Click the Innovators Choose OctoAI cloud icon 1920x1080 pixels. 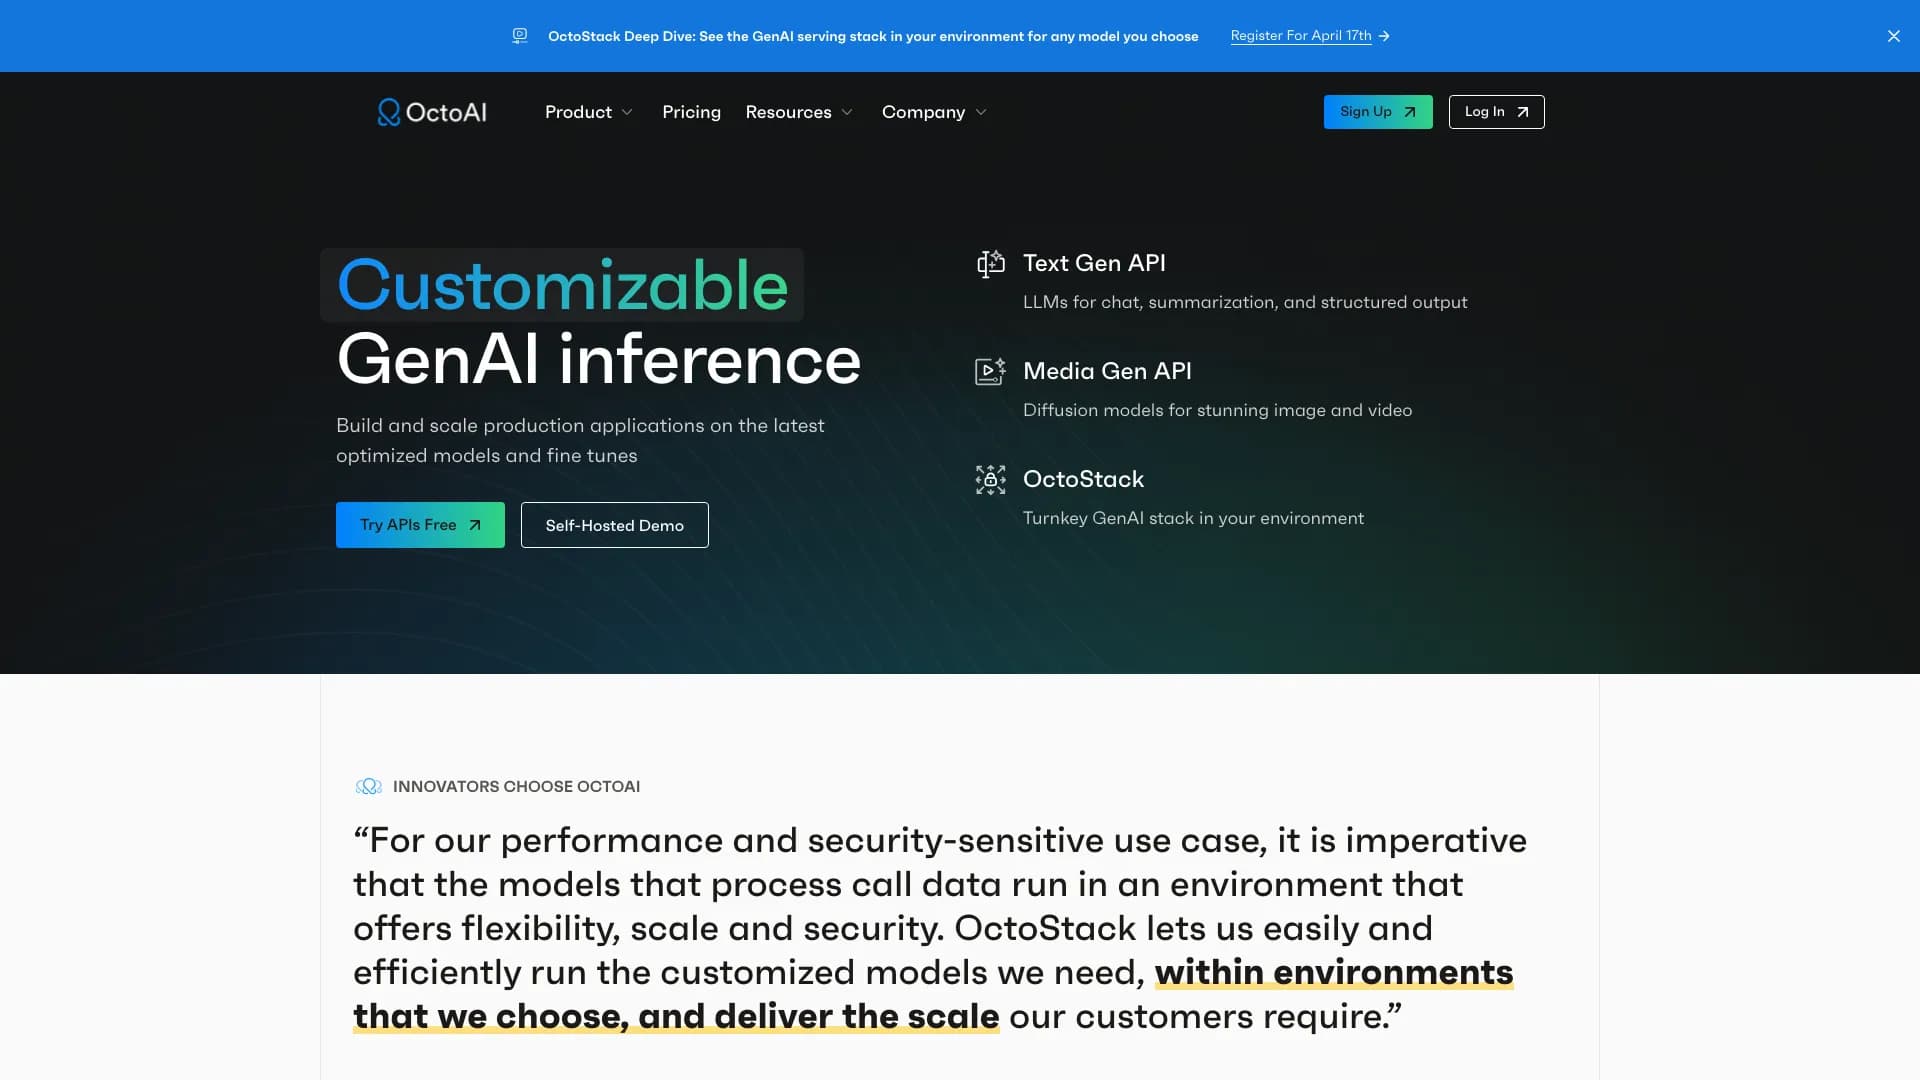pyautogui.click(x=369, y=787)
